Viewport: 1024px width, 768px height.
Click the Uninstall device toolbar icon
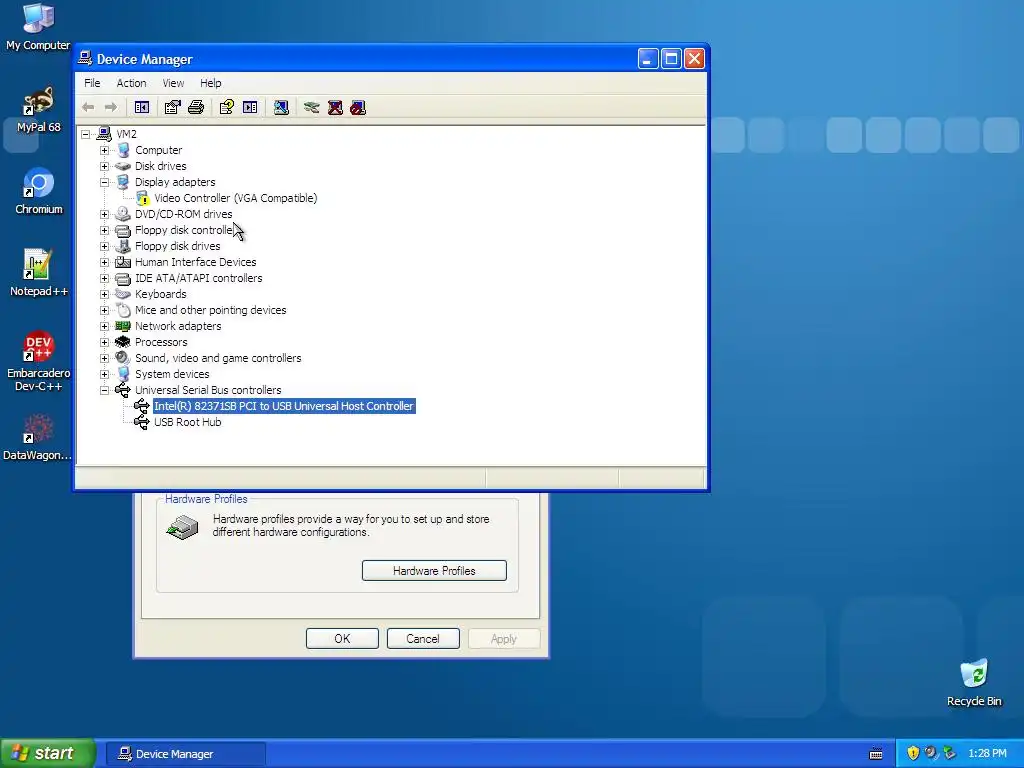coord(335,107)
